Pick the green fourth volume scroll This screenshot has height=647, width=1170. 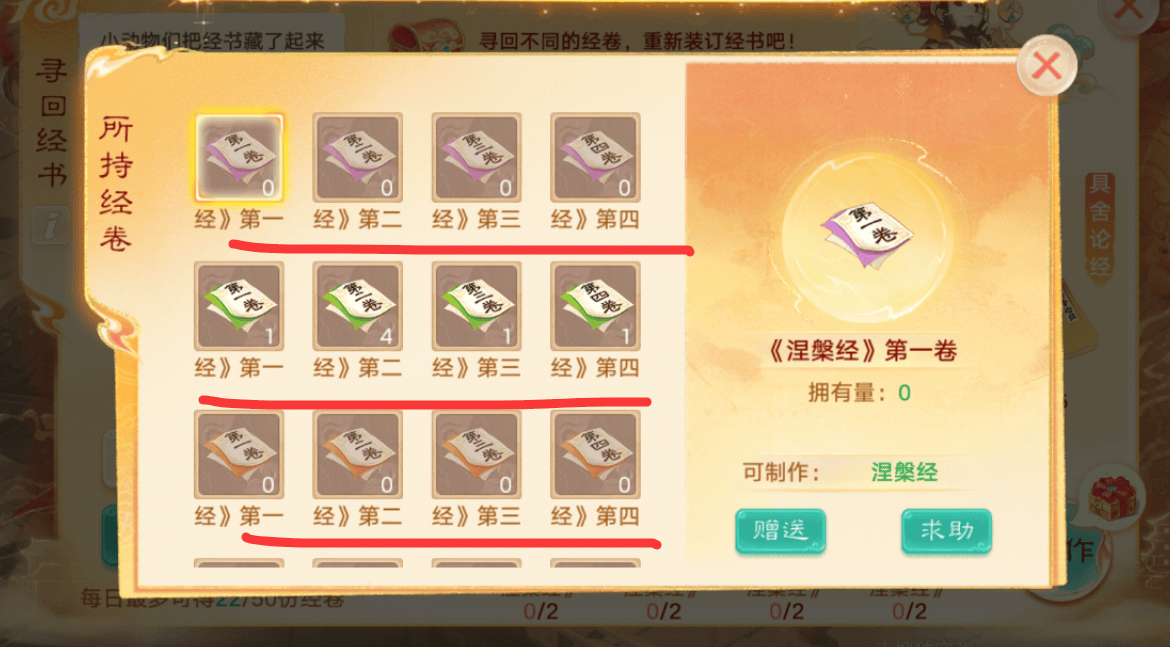pyautogui.click(x=595, y=306)
